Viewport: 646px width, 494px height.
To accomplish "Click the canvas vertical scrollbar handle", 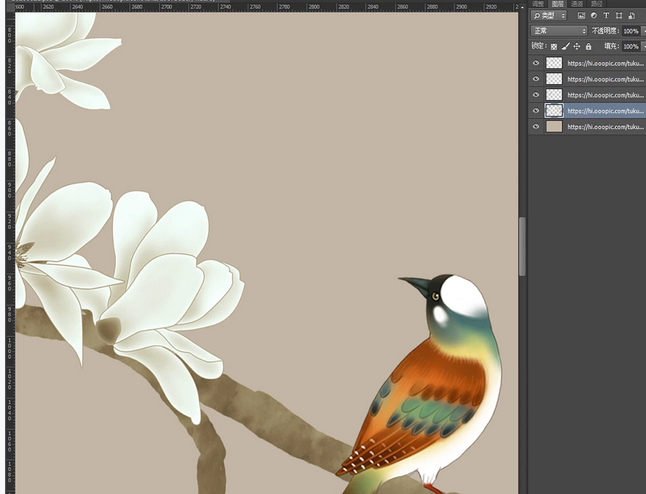I will (x=522, y=245).
